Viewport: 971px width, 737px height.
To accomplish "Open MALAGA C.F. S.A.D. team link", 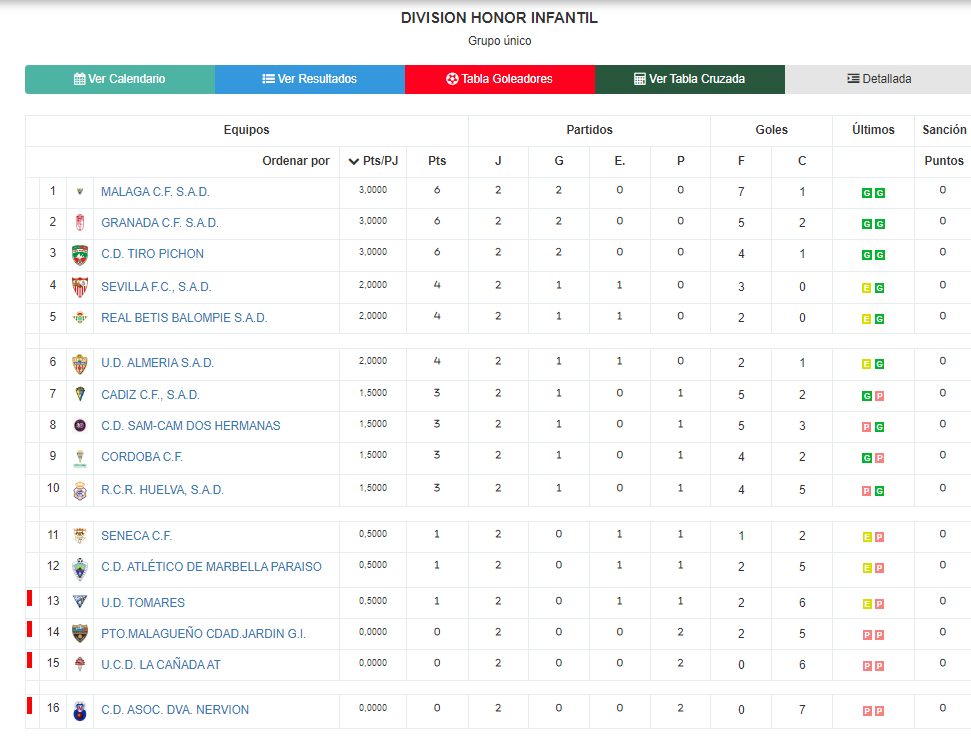I will pyautogui.click(x=155, y=192).
